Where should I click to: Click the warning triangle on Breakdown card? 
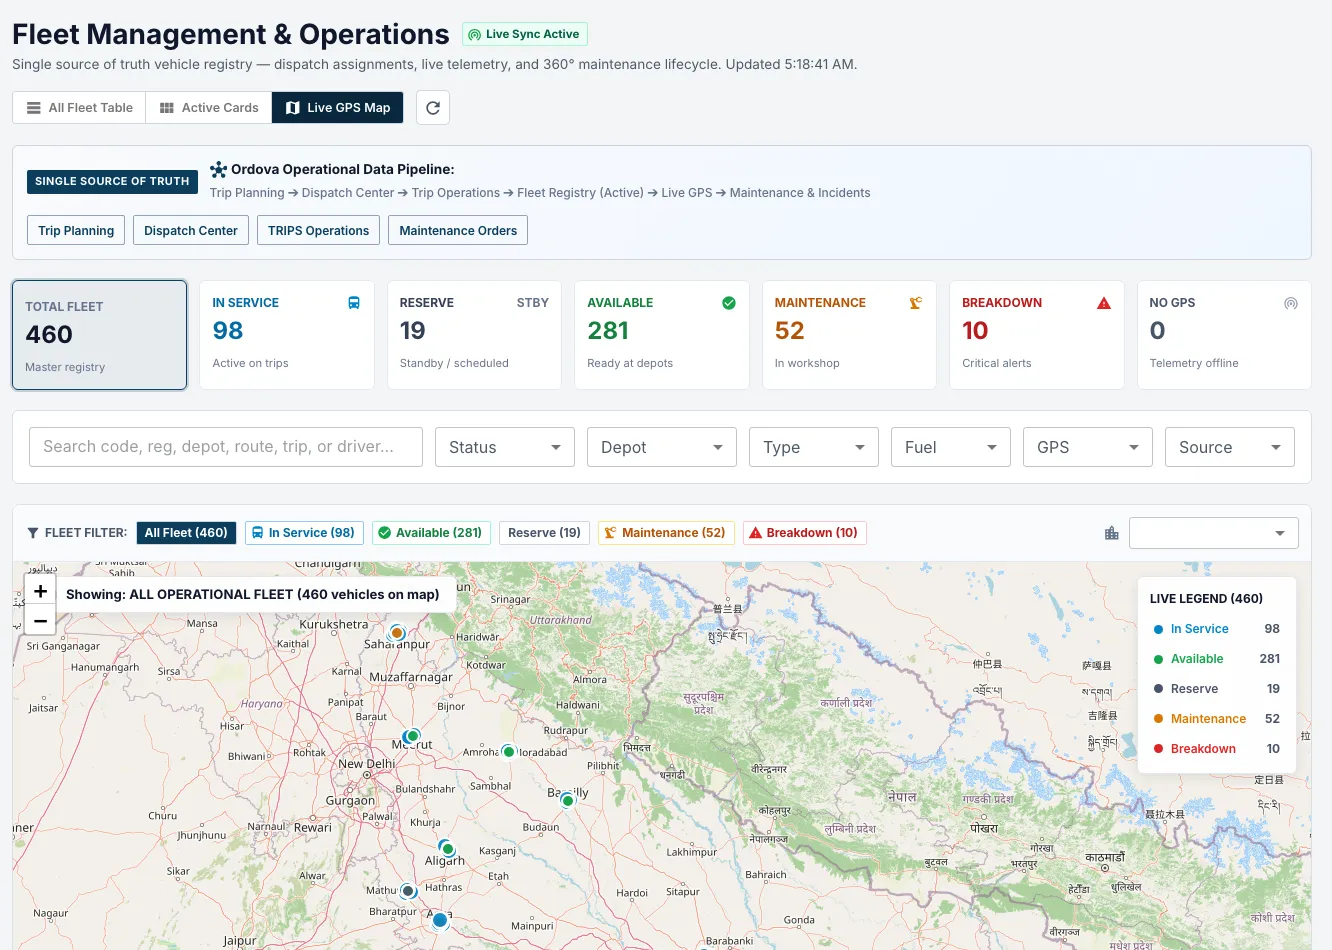(1104, 303)
